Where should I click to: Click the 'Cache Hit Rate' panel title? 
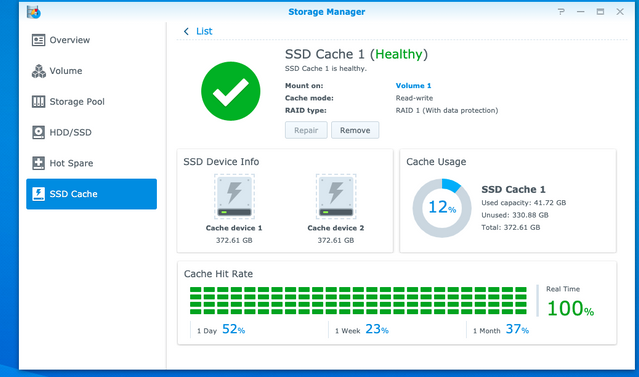pyautogui.click(x=218, y=274)
